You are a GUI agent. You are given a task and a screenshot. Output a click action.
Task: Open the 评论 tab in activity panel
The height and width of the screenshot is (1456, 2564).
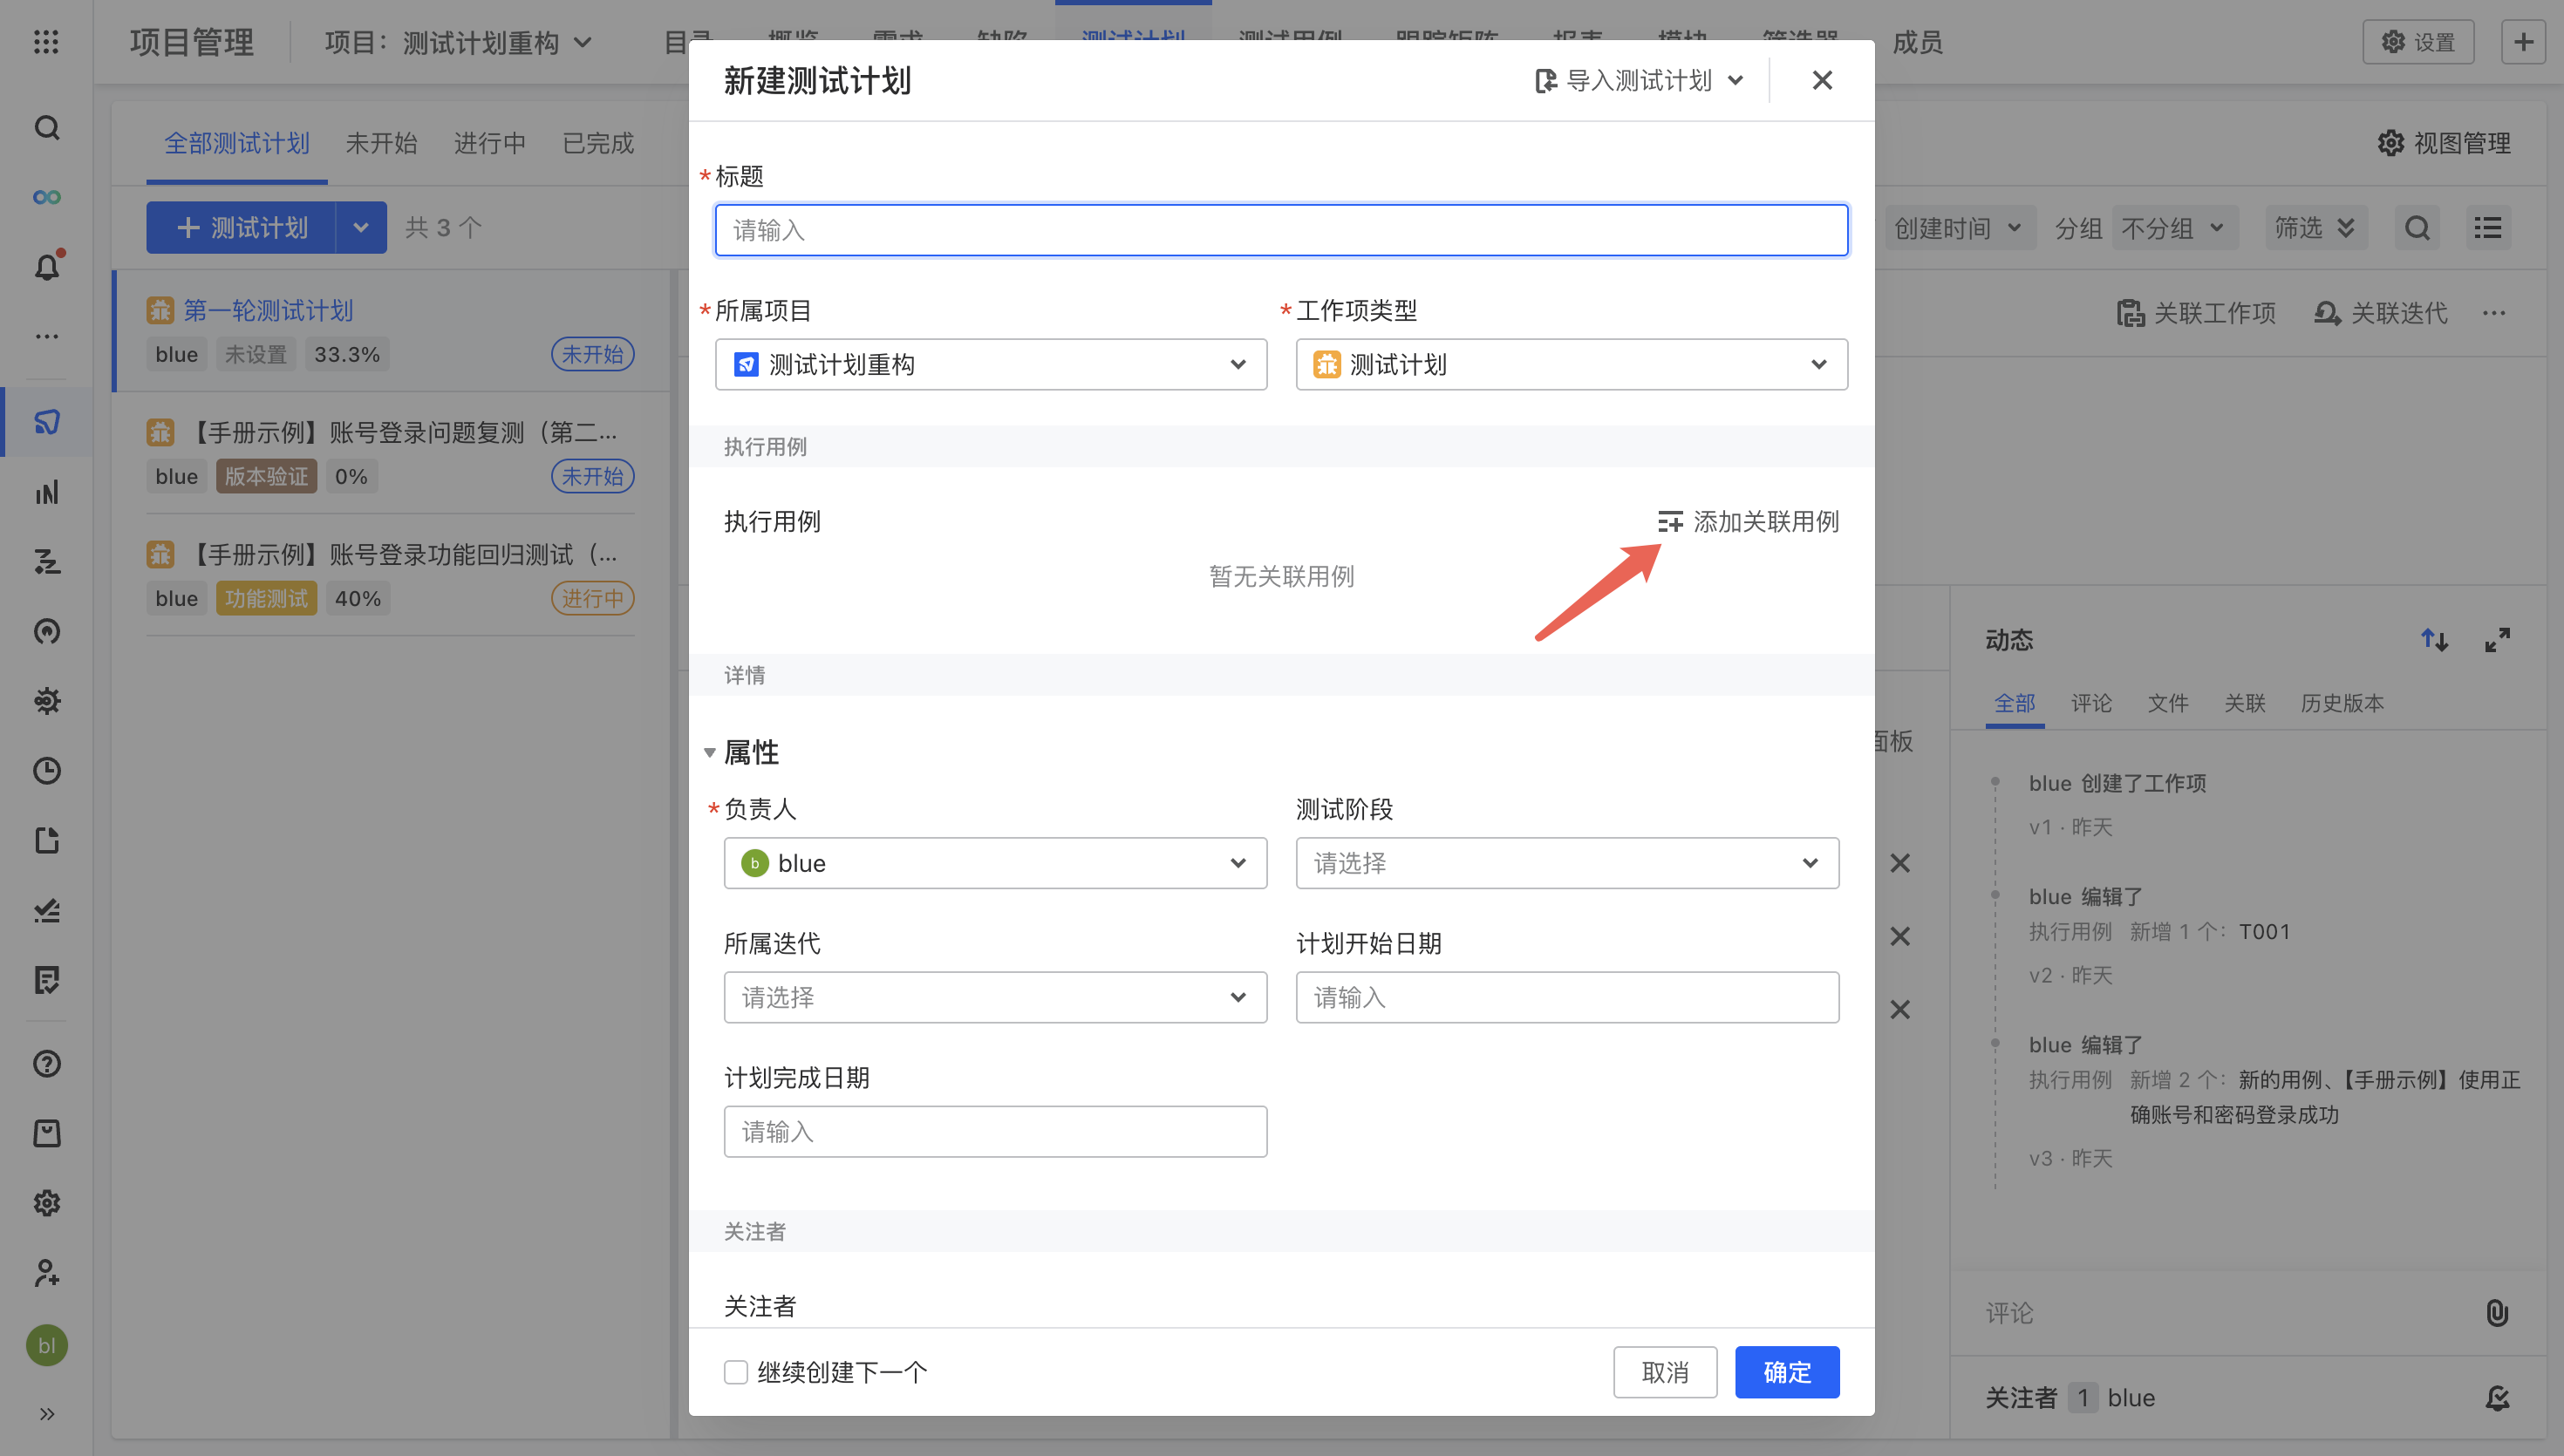pos(2091,703)
